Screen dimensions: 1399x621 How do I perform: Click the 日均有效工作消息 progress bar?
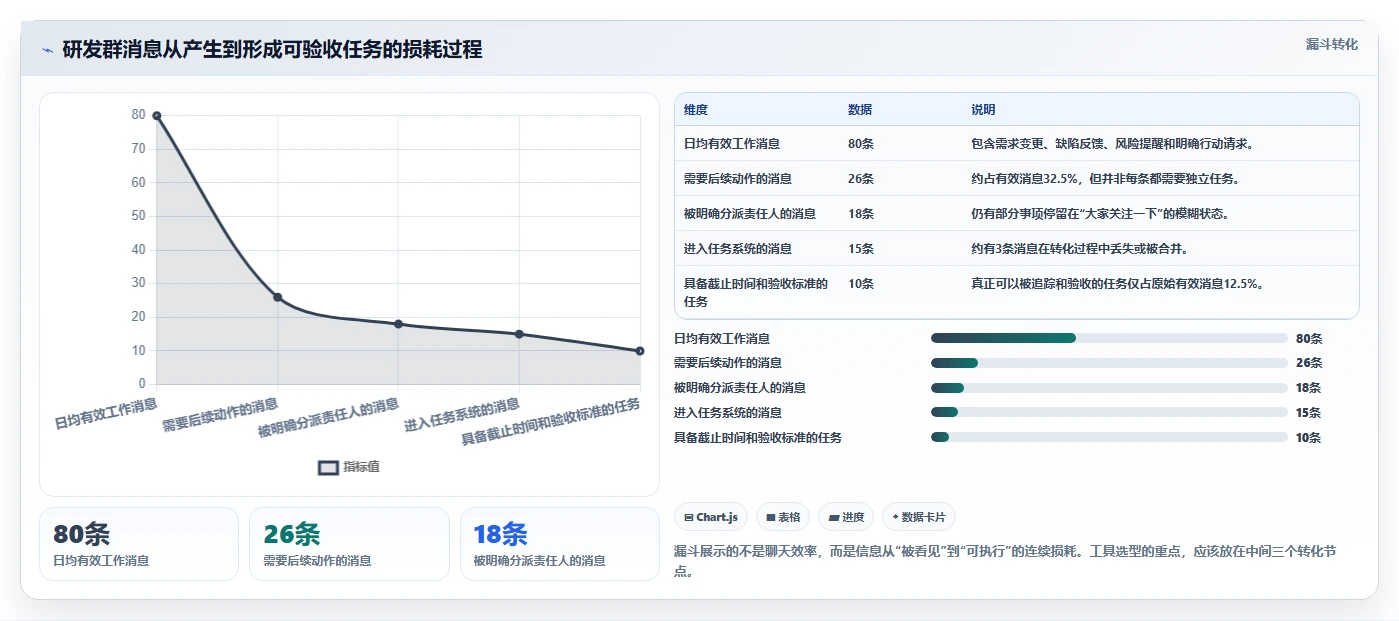1109,339
